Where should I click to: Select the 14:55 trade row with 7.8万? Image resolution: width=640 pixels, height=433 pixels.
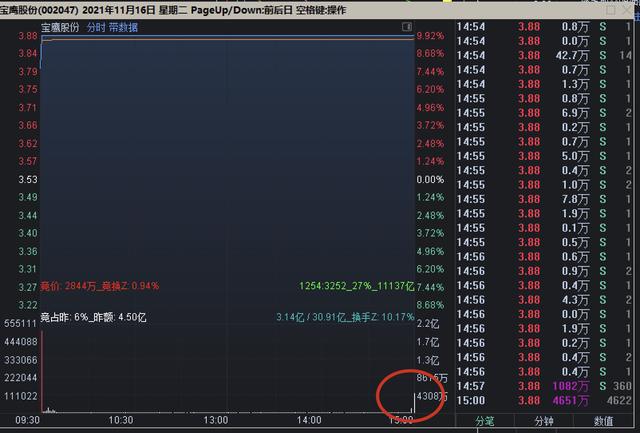[x=544, y=199]
